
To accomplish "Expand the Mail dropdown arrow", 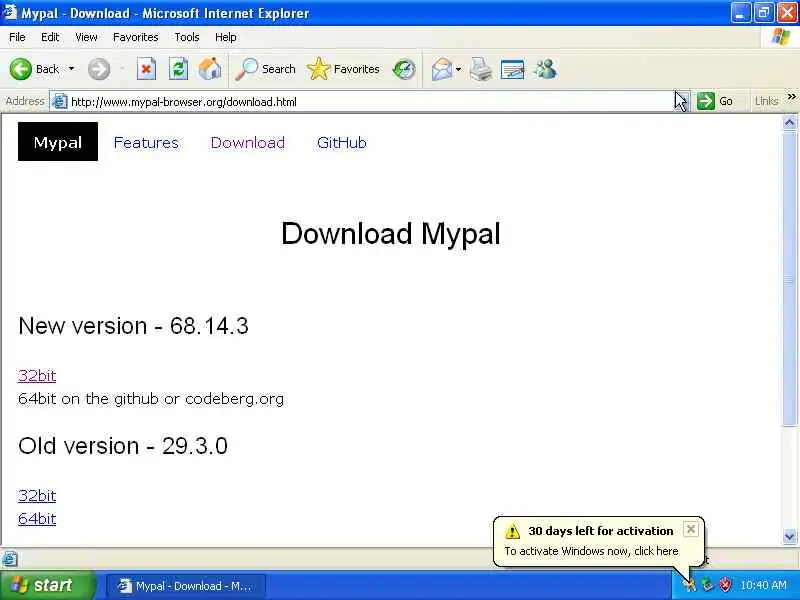I will coord(458,69).
